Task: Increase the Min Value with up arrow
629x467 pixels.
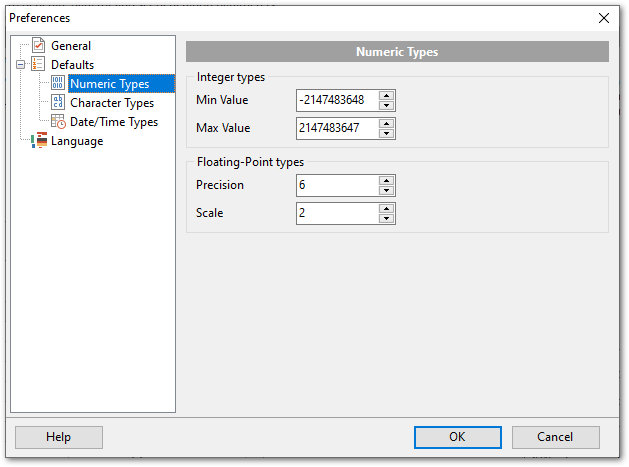Action: tap(386, 96)
